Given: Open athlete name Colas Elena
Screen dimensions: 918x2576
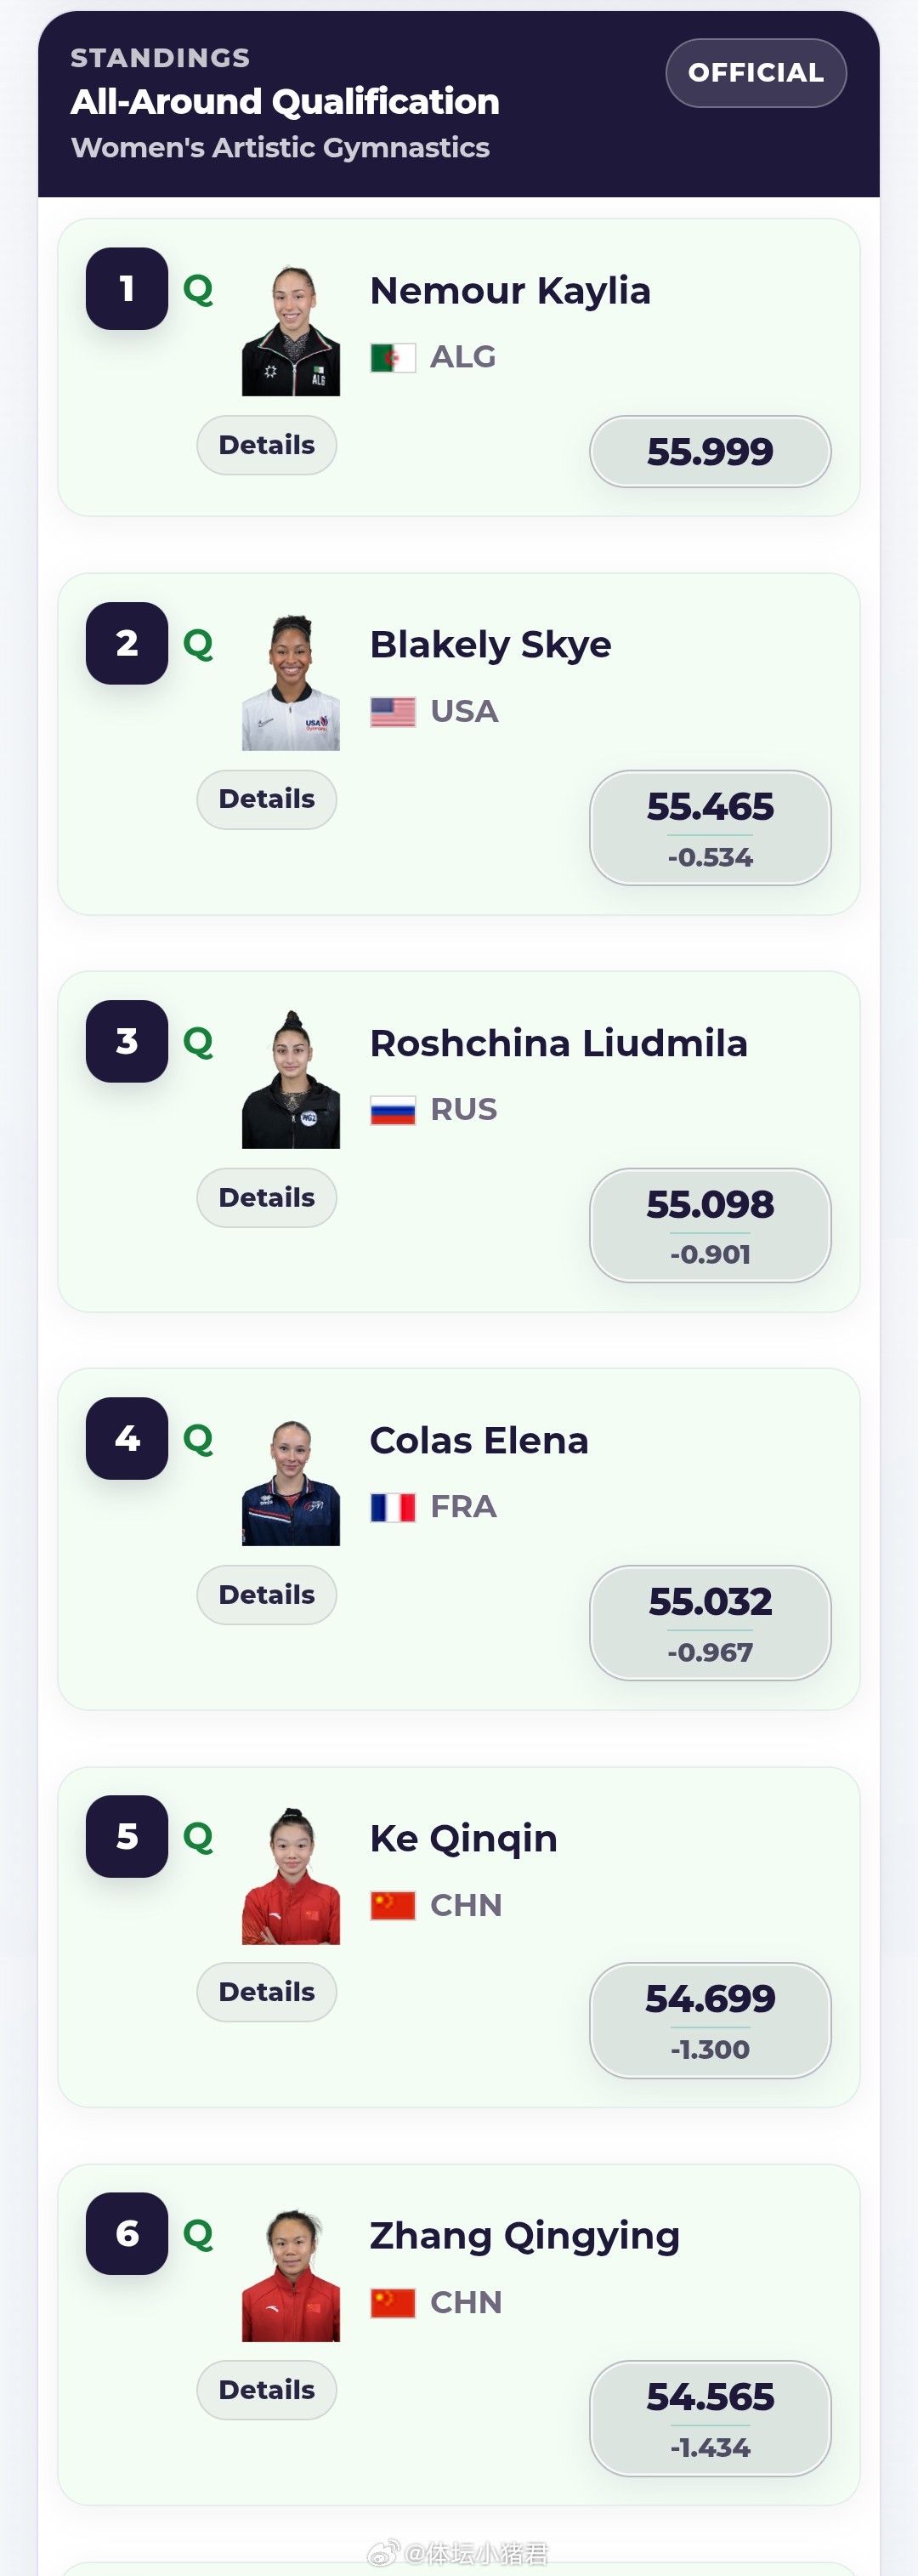Looking at the screenshot, I should point(479,1440).
